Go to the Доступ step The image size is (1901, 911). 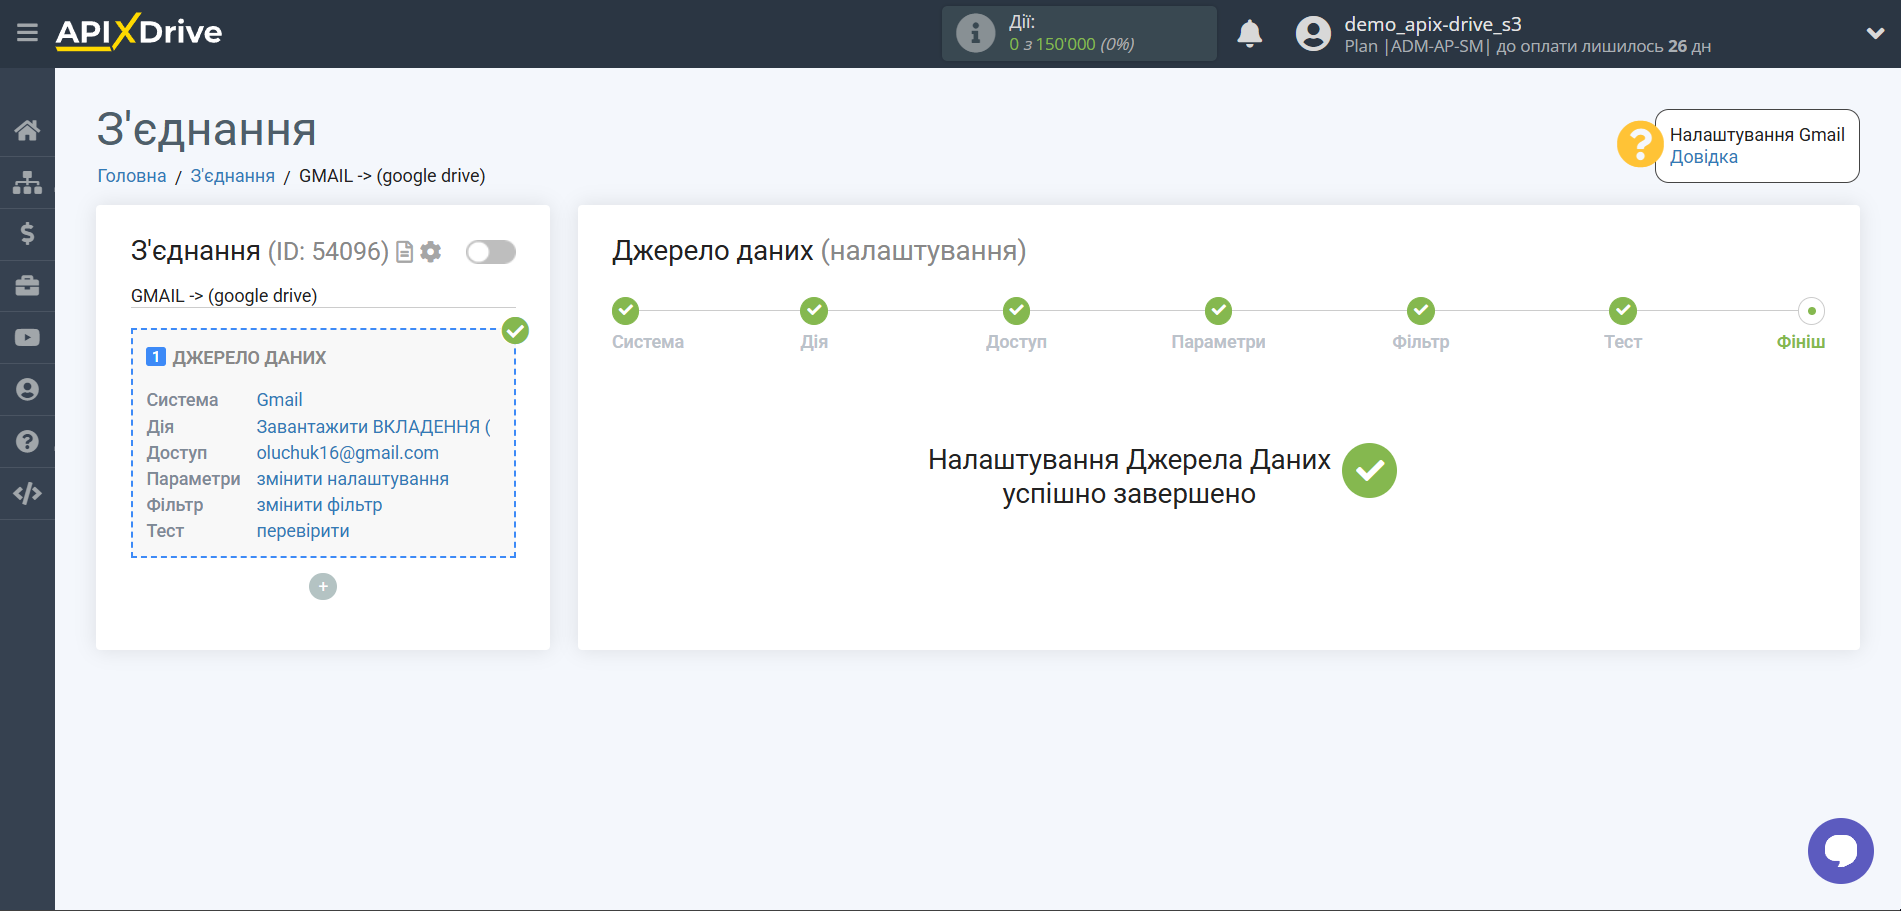1016,311
